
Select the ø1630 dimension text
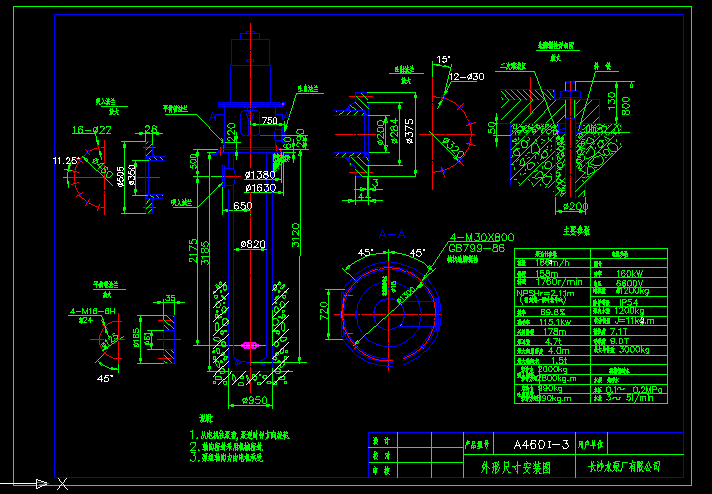point(259,187)
